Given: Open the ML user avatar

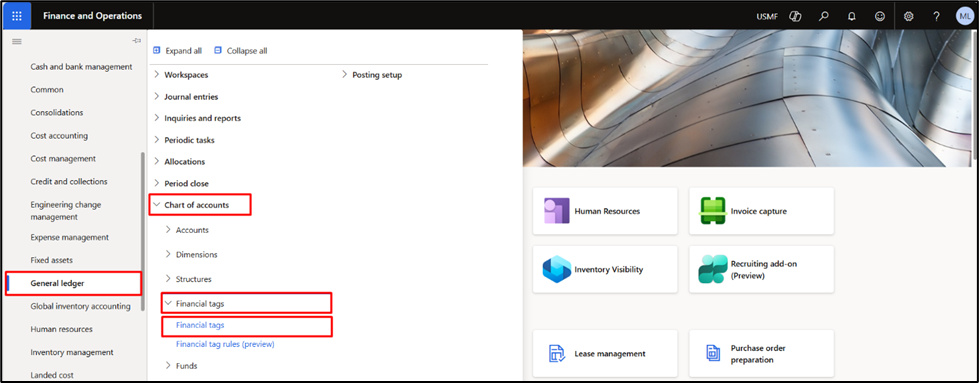Looking at the screenshot, I should (965, 16).
